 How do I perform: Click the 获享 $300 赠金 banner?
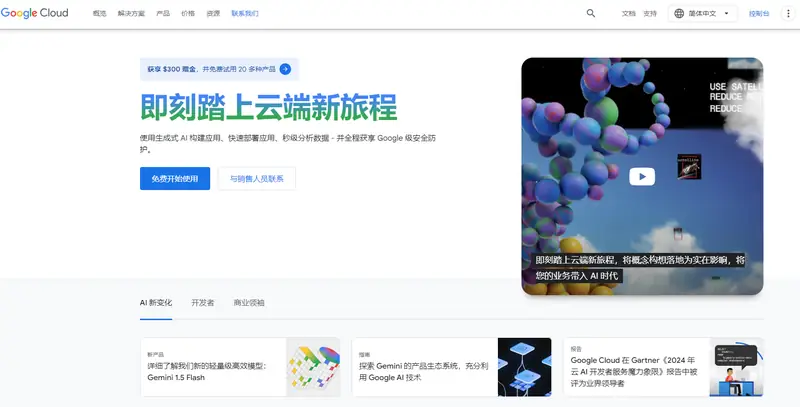point(219,69)
